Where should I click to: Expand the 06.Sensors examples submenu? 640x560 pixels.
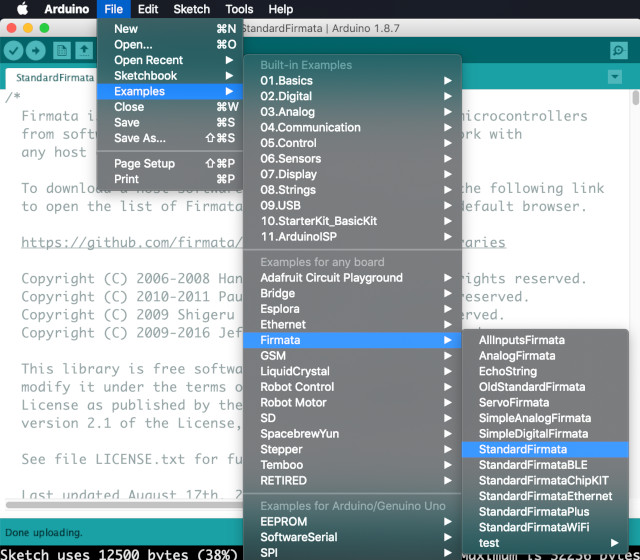(352, 158)
